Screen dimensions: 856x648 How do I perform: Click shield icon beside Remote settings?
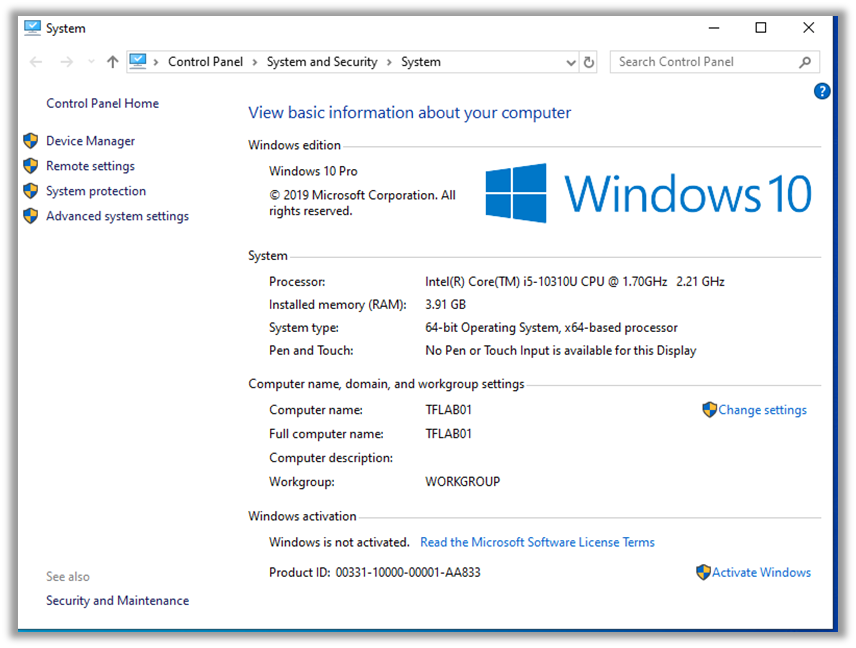tap(31, 166)
